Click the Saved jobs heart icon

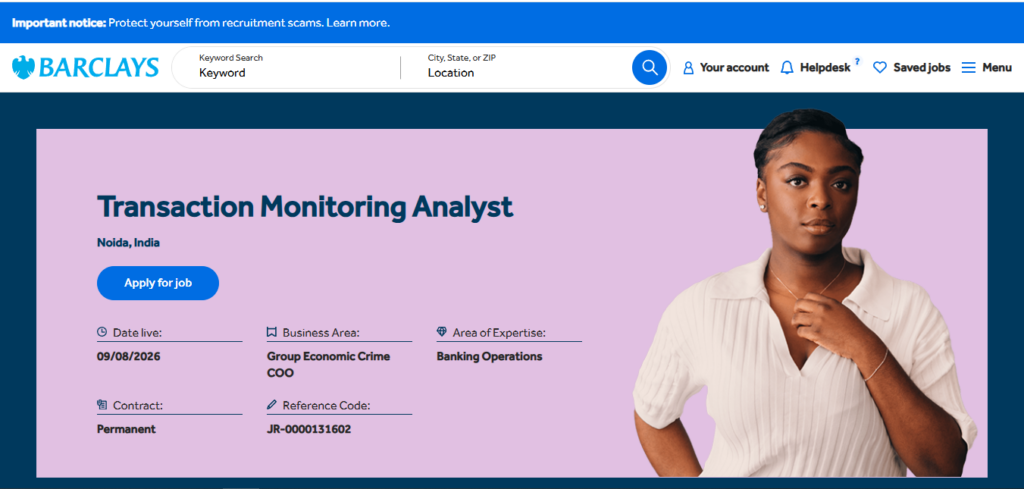(880, 67)
